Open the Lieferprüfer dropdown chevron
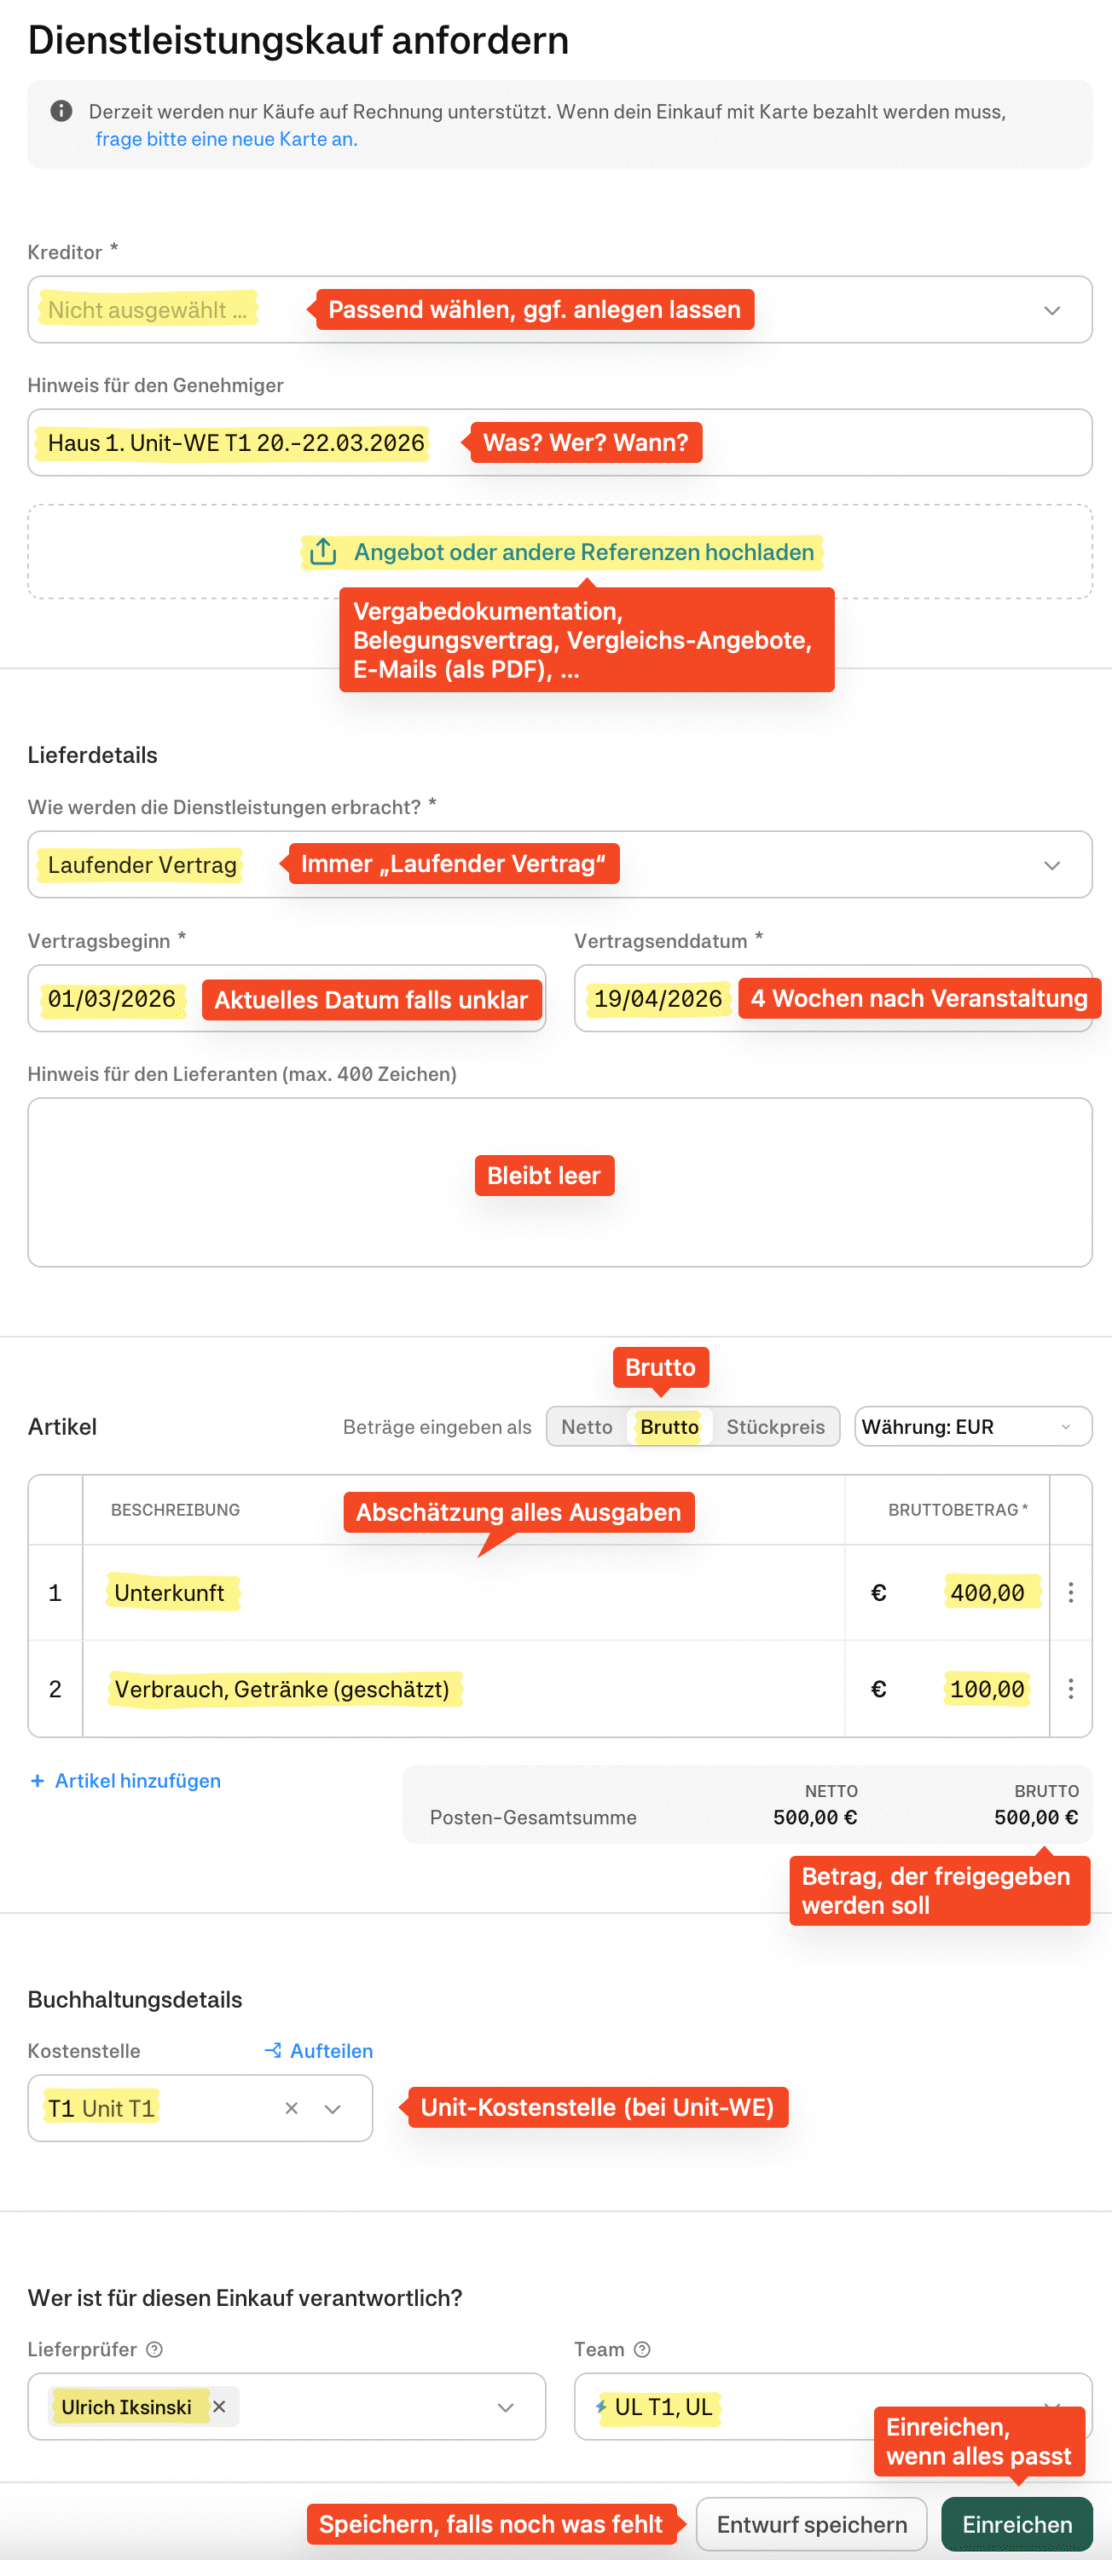Screen dimensions: 1112x2560 tap(505, 2407)
